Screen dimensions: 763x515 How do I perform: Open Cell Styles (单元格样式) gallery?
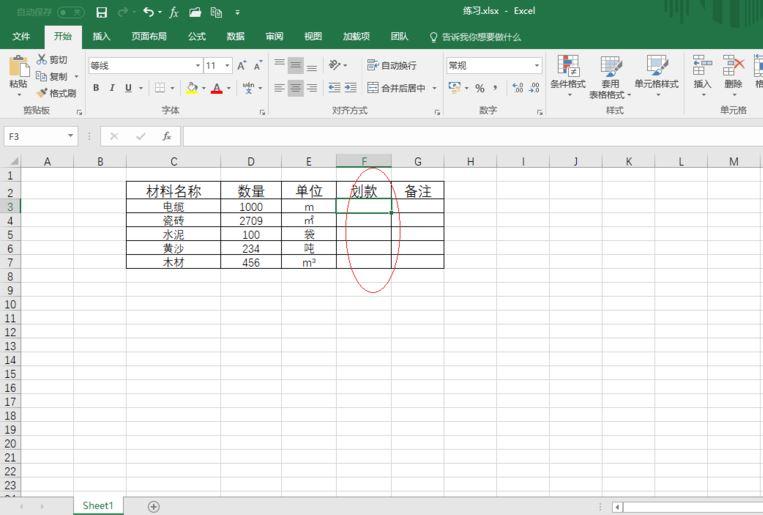click(x=656, y=75)
